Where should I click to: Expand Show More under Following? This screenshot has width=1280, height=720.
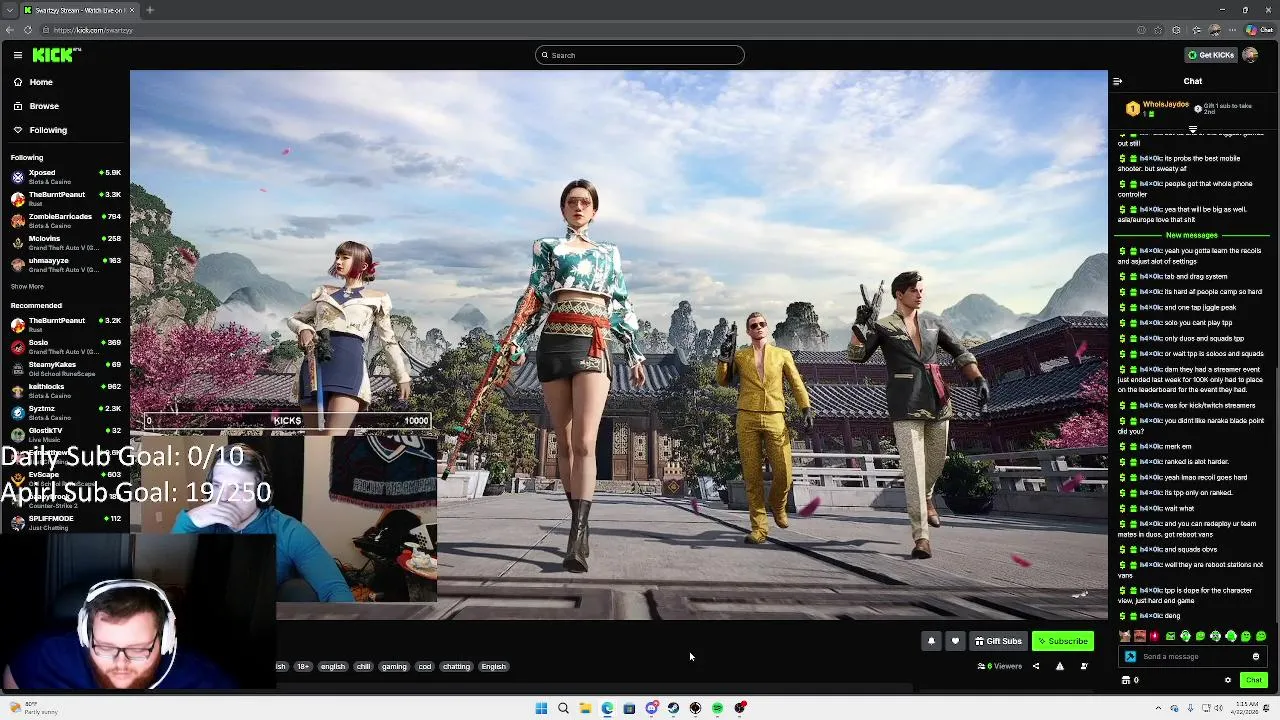(x=27, y=287)
